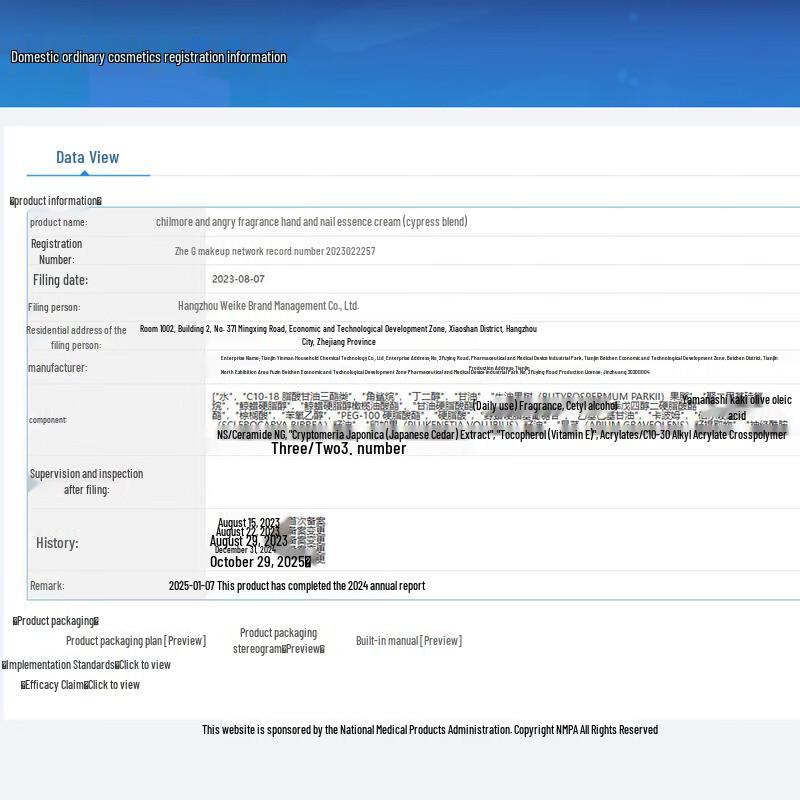800x800 pixels.
Task: Click the page title in blue banner
Action: click(x=148, y=57)
